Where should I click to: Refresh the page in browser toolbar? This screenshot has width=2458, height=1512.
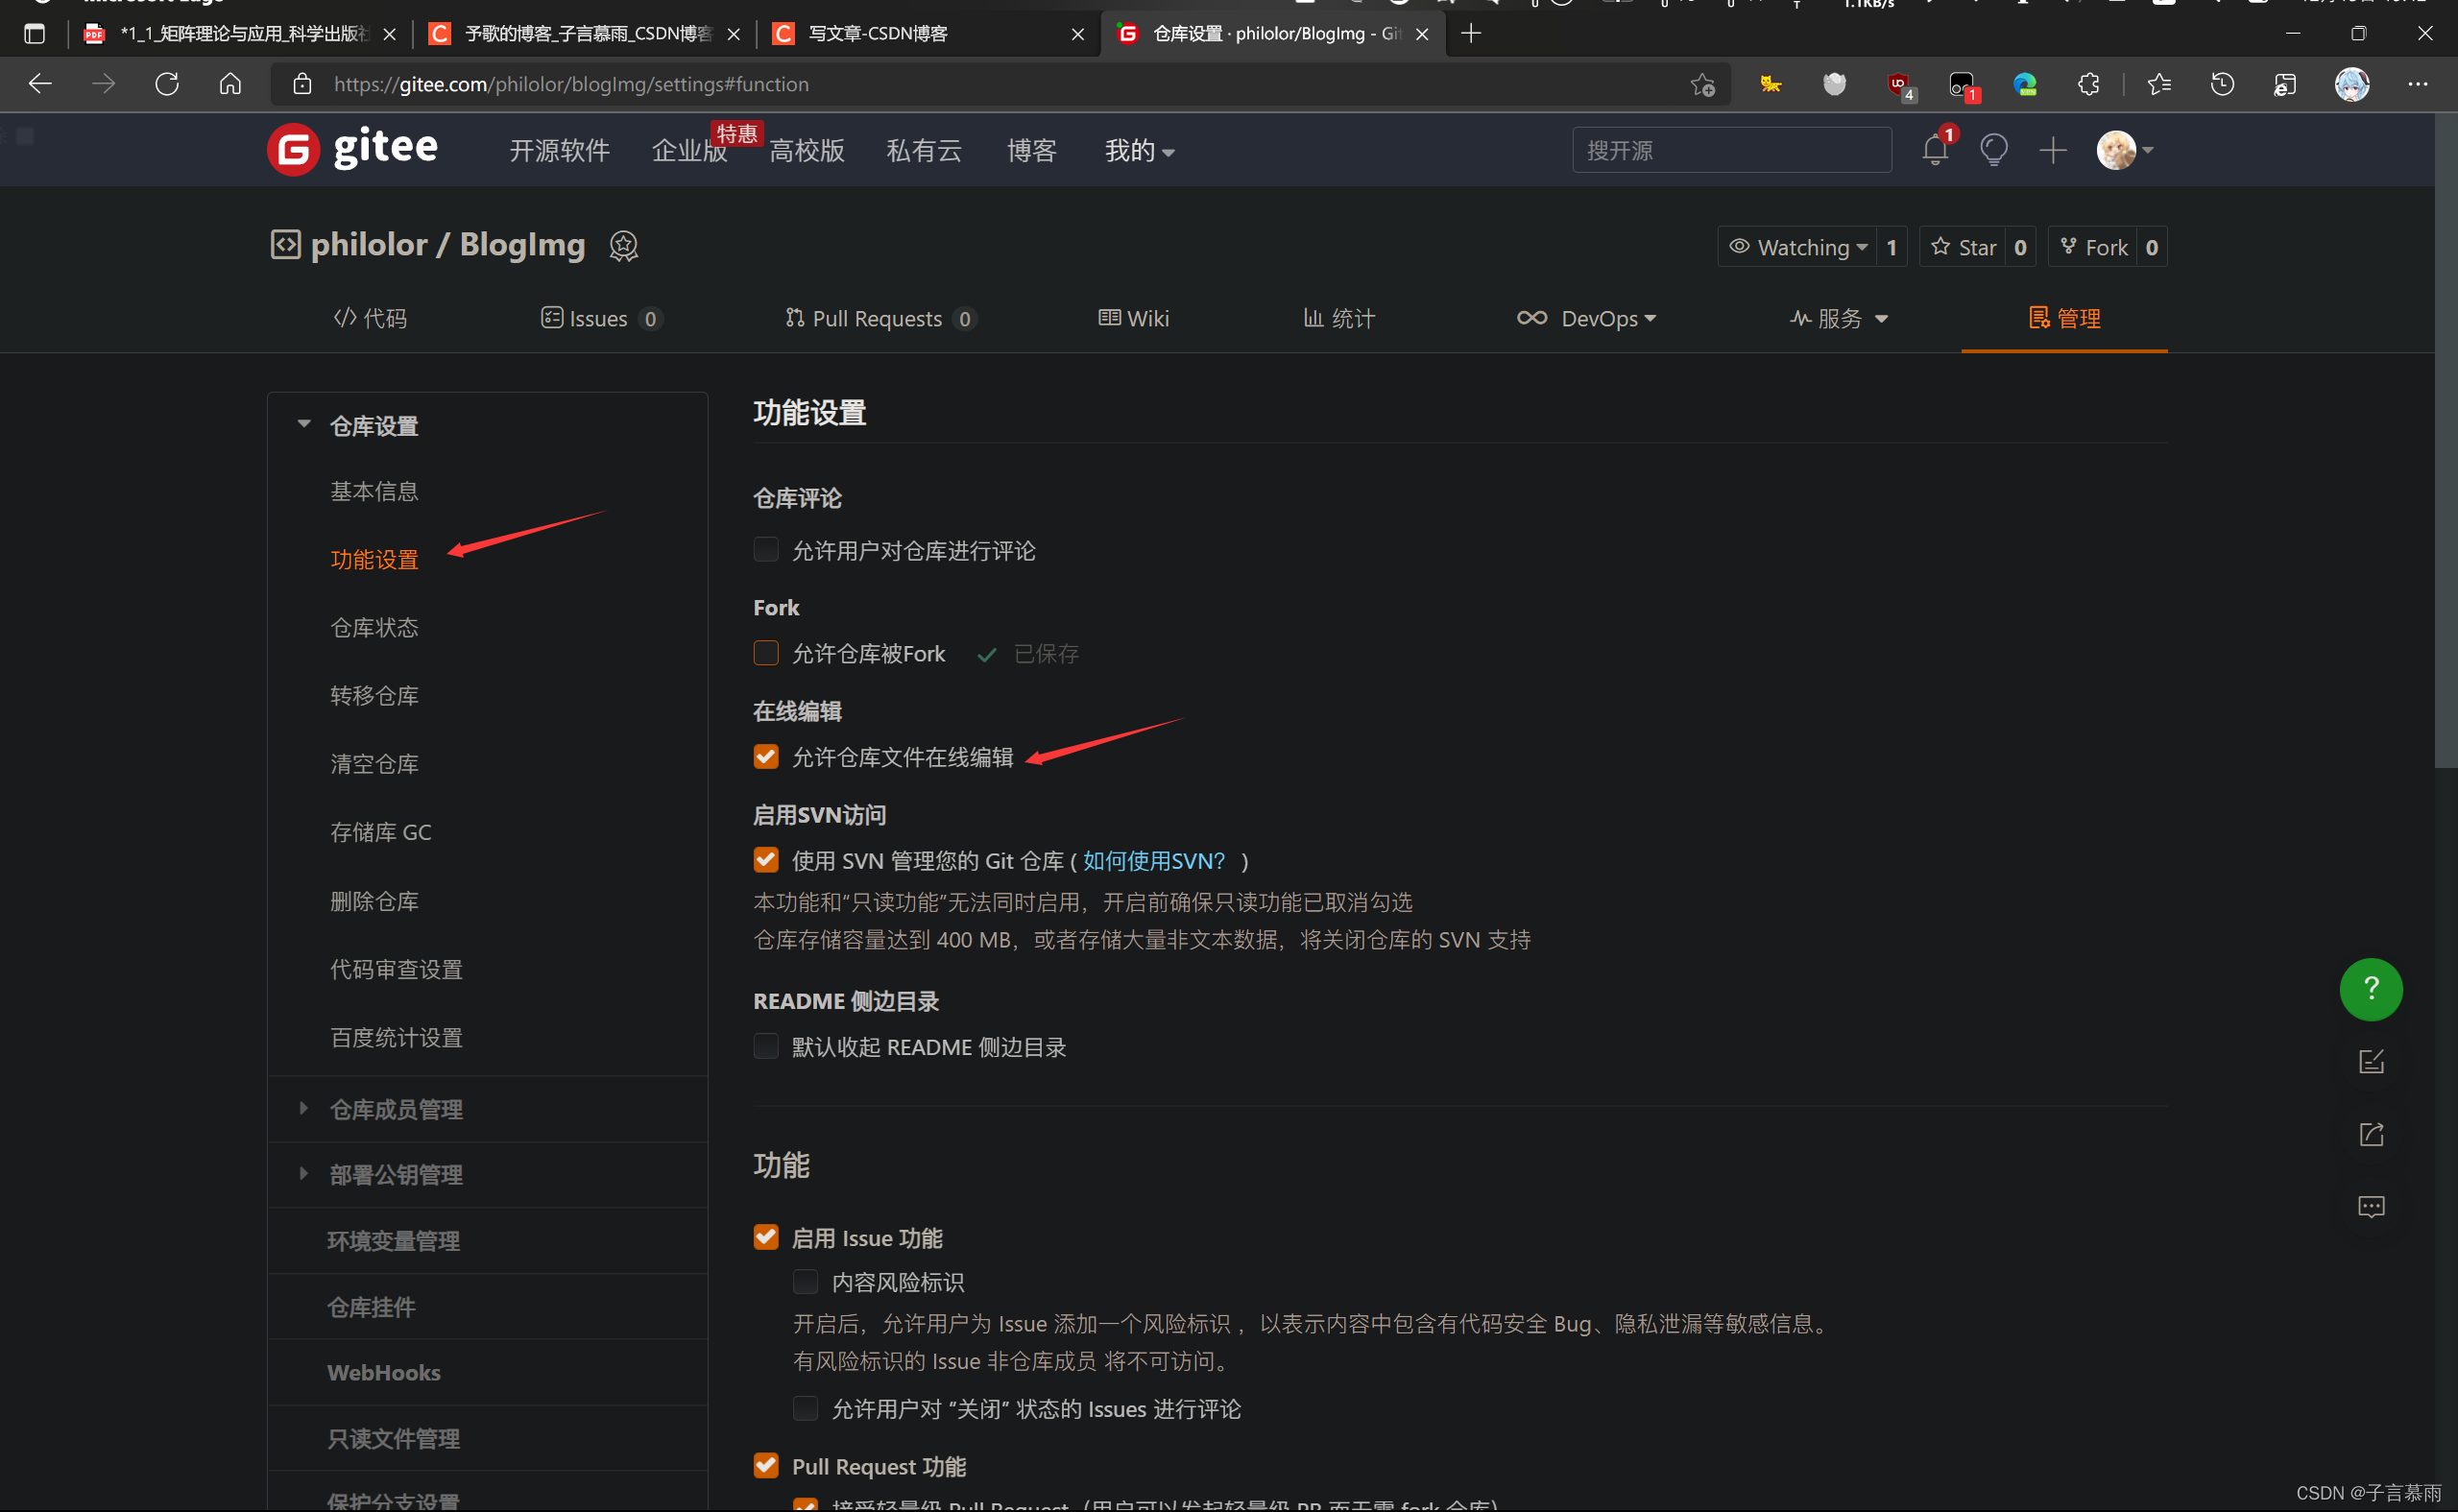click(x=167, y=84)
